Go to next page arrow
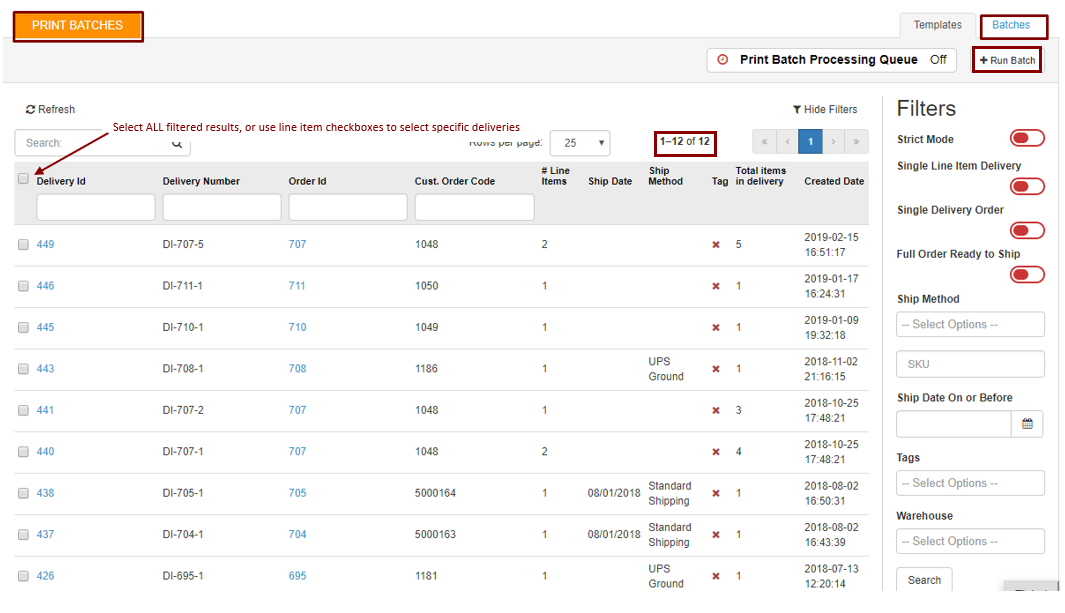 point(833,142)
